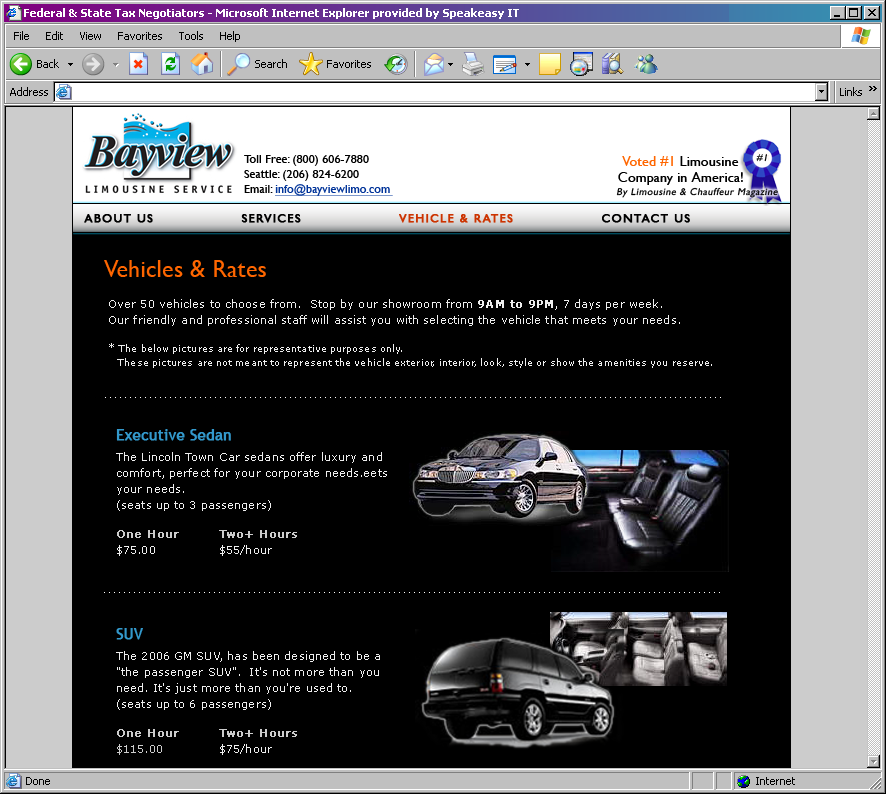Click the window-with-globe toolbar icon
Image resolution: width=886 pixels, height=794 pixels.
[581, 64]
